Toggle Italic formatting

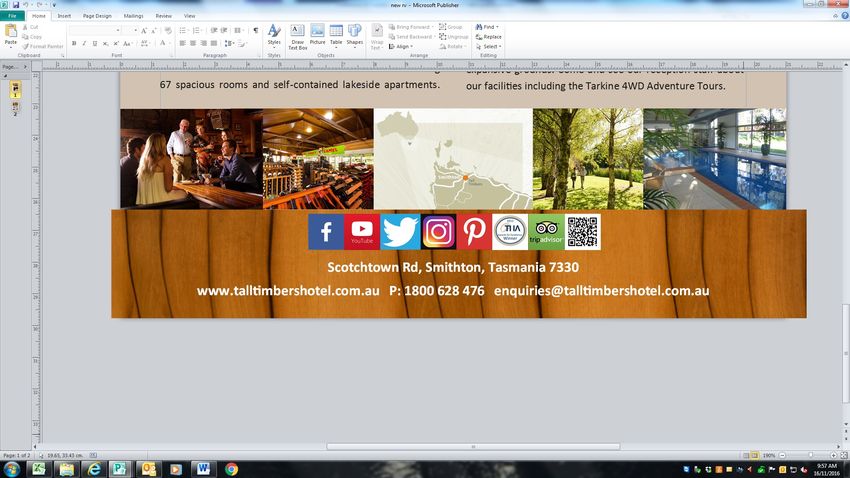(84, 43)
